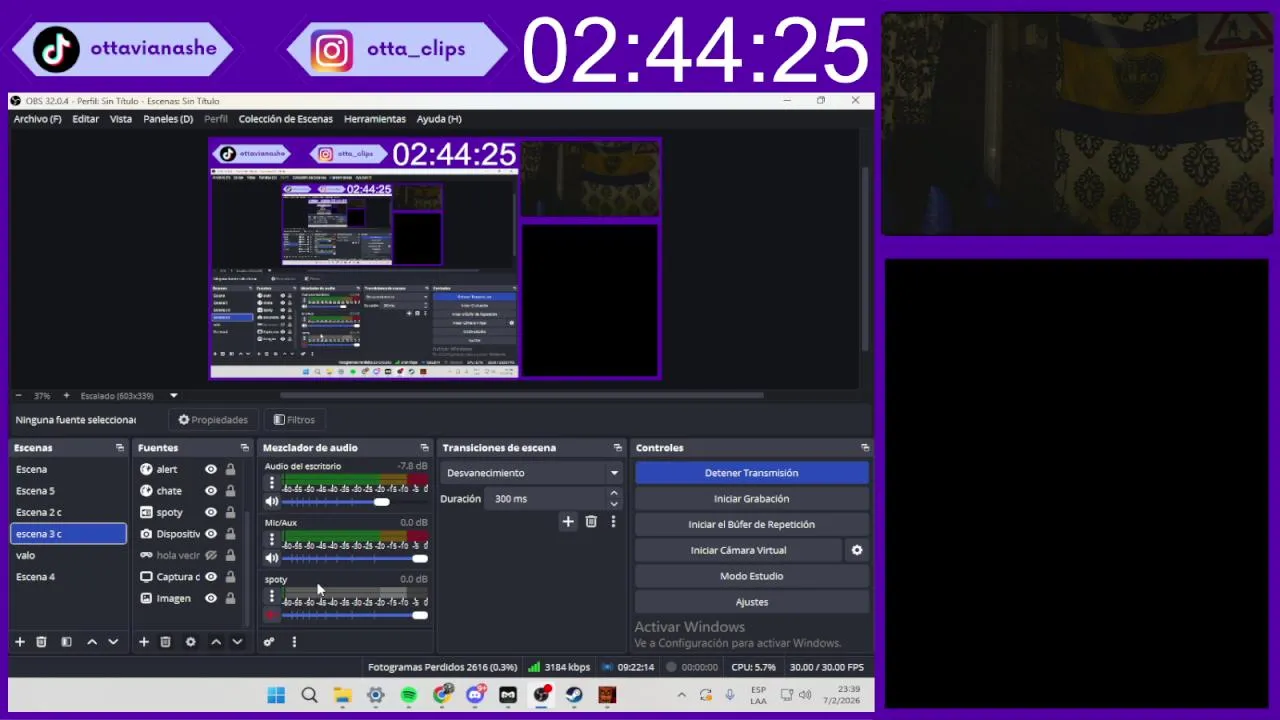Viewport: 1280px width, 720px height.
Task: Open Colección de Escenas menu
Action: 285,119
